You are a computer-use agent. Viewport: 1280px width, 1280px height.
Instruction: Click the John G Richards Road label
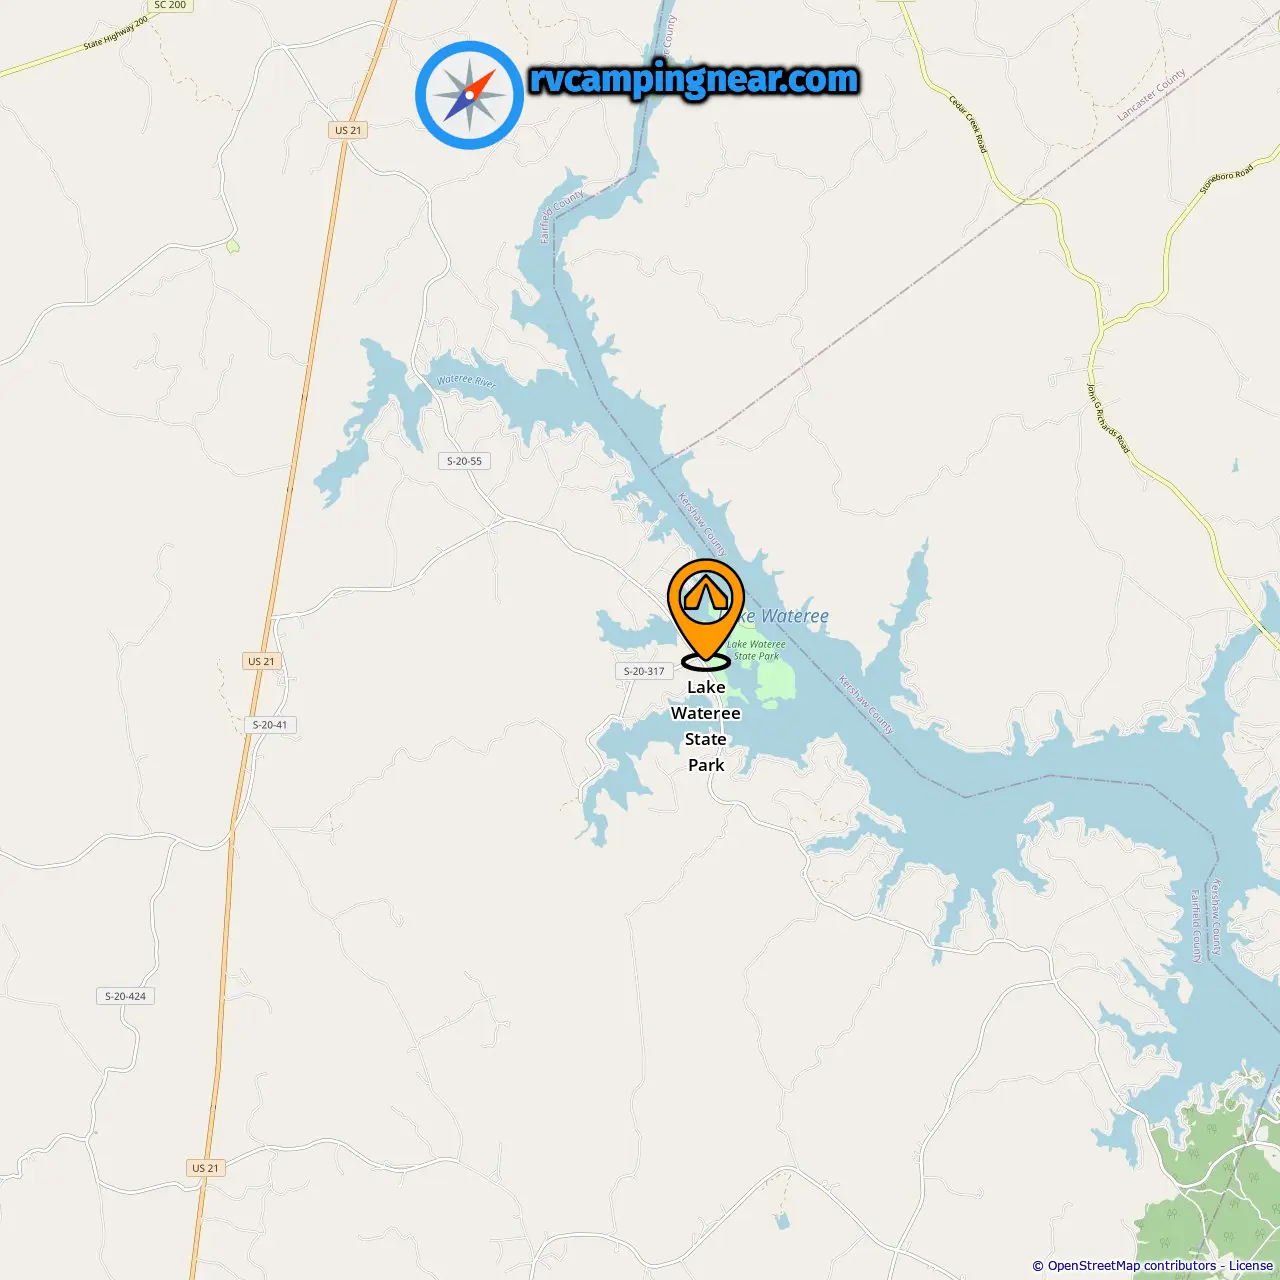(1108, 418)
